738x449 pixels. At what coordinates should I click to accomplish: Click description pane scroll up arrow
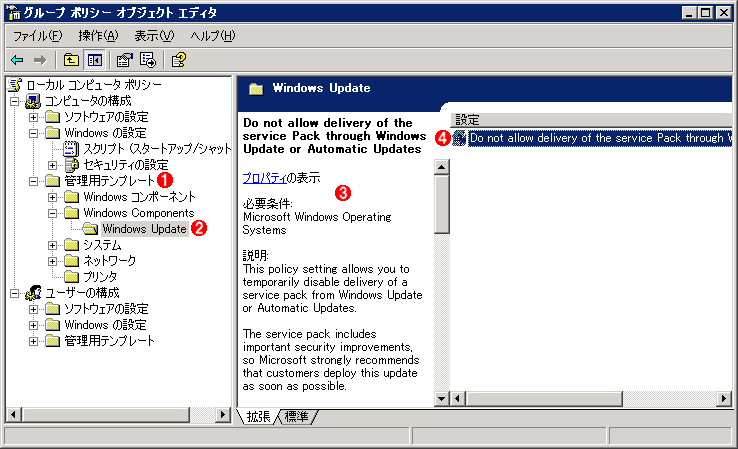441,167
